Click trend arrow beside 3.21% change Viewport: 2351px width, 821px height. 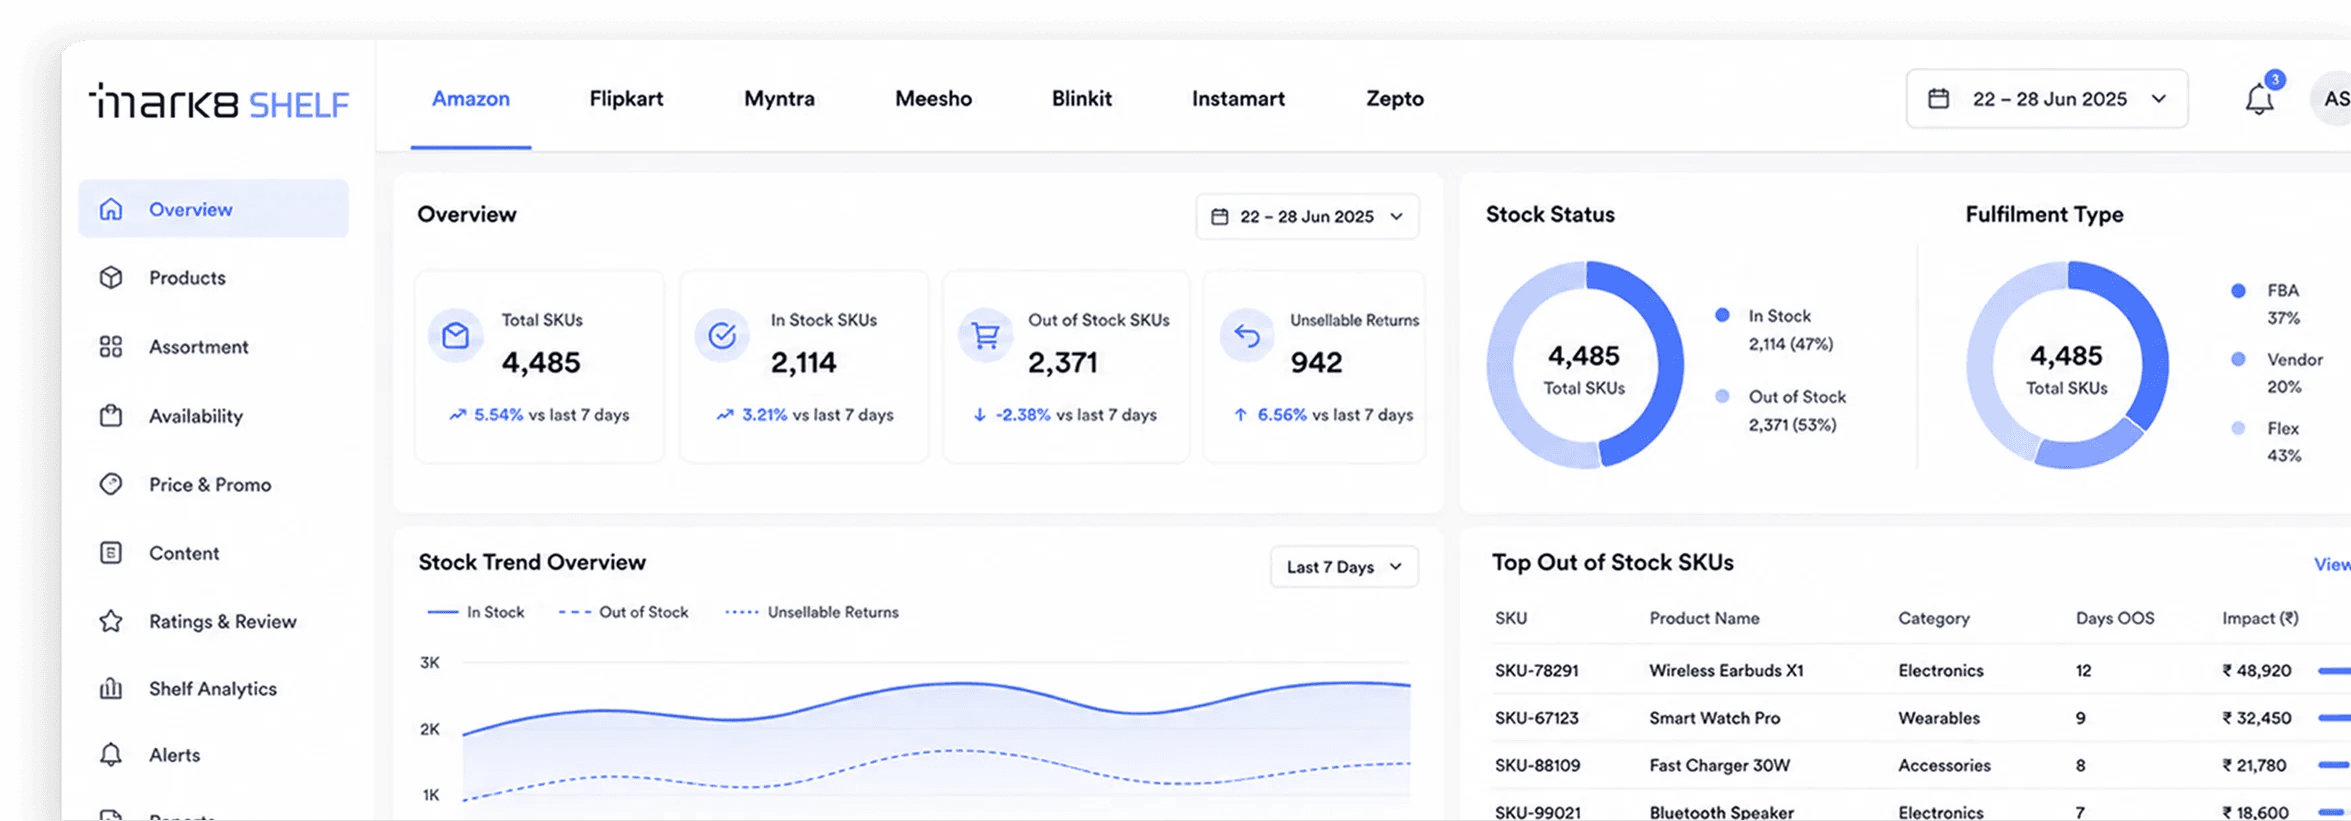point(725,414)
